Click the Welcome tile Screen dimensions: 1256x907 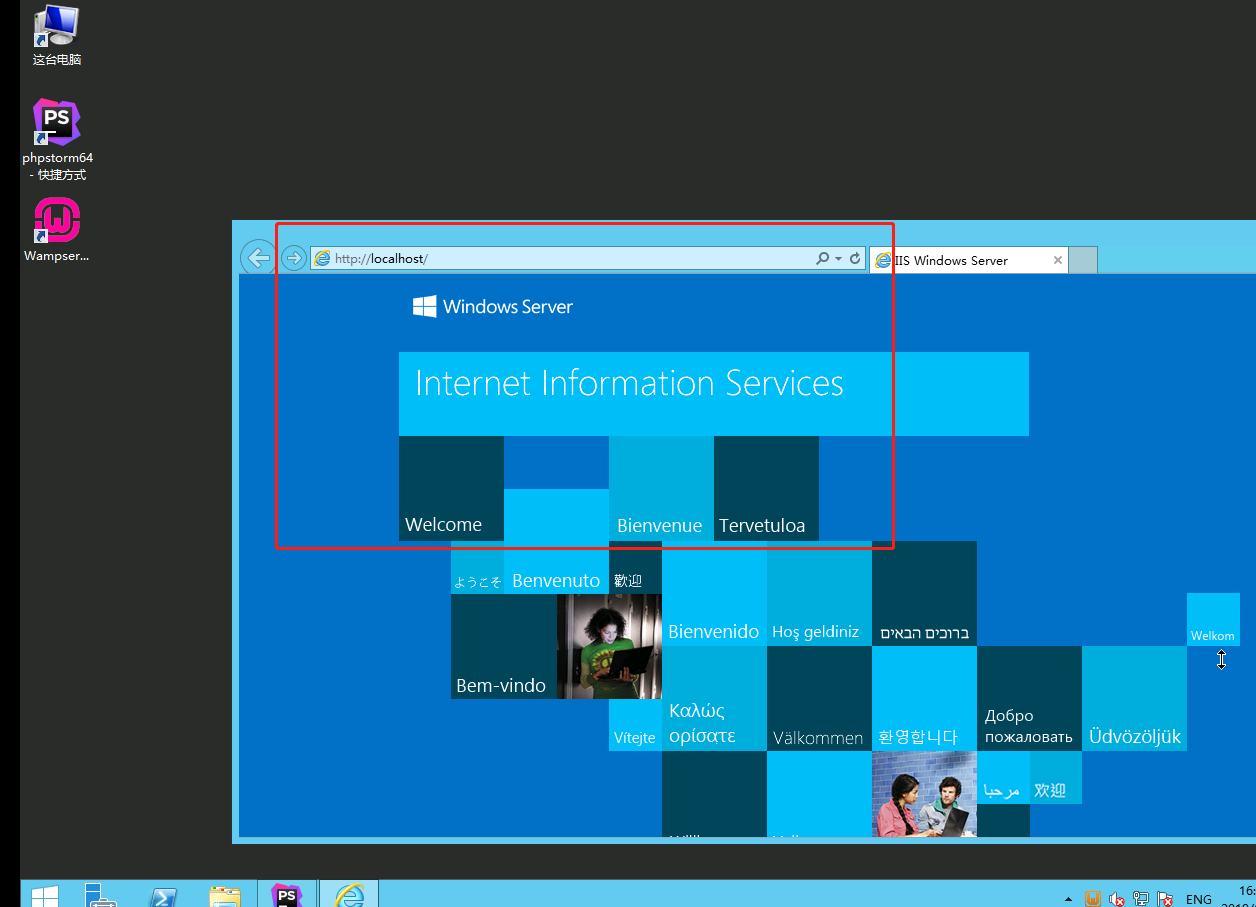click(451, 489)
